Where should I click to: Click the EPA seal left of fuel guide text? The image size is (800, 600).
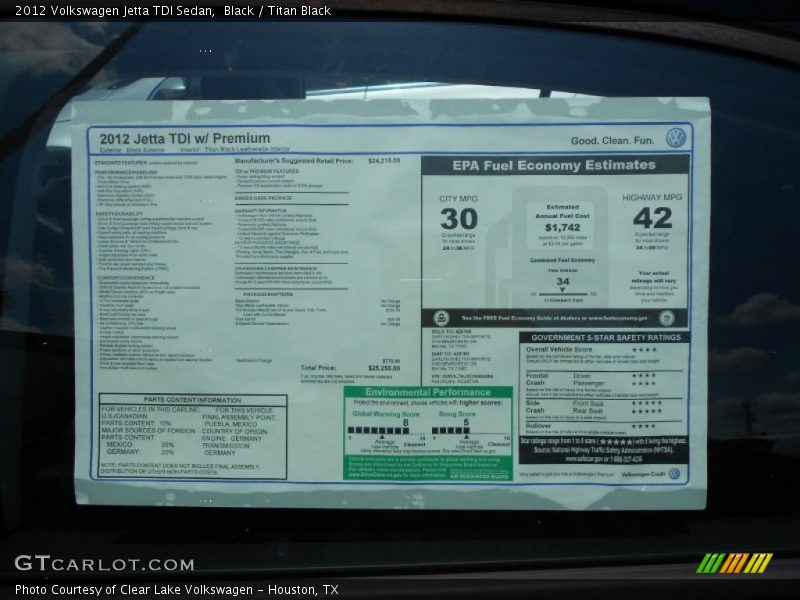pos(441,318)
